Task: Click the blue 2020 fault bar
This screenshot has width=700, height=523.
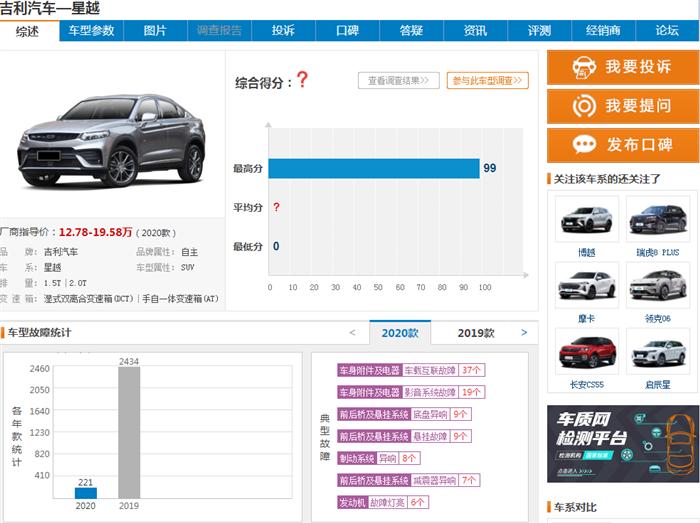Action: [86, 493]
